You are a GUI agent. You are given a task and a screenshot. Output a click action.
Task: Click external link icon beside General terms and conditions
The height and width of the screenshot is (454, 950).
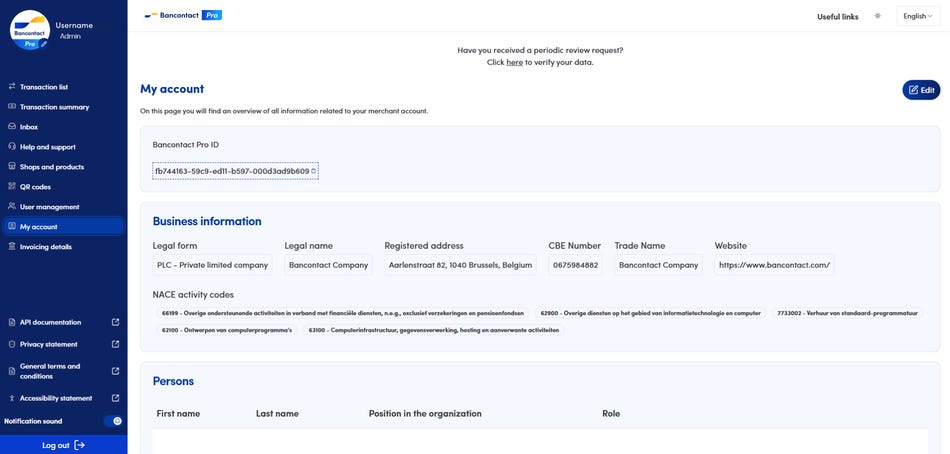point(115,371)
